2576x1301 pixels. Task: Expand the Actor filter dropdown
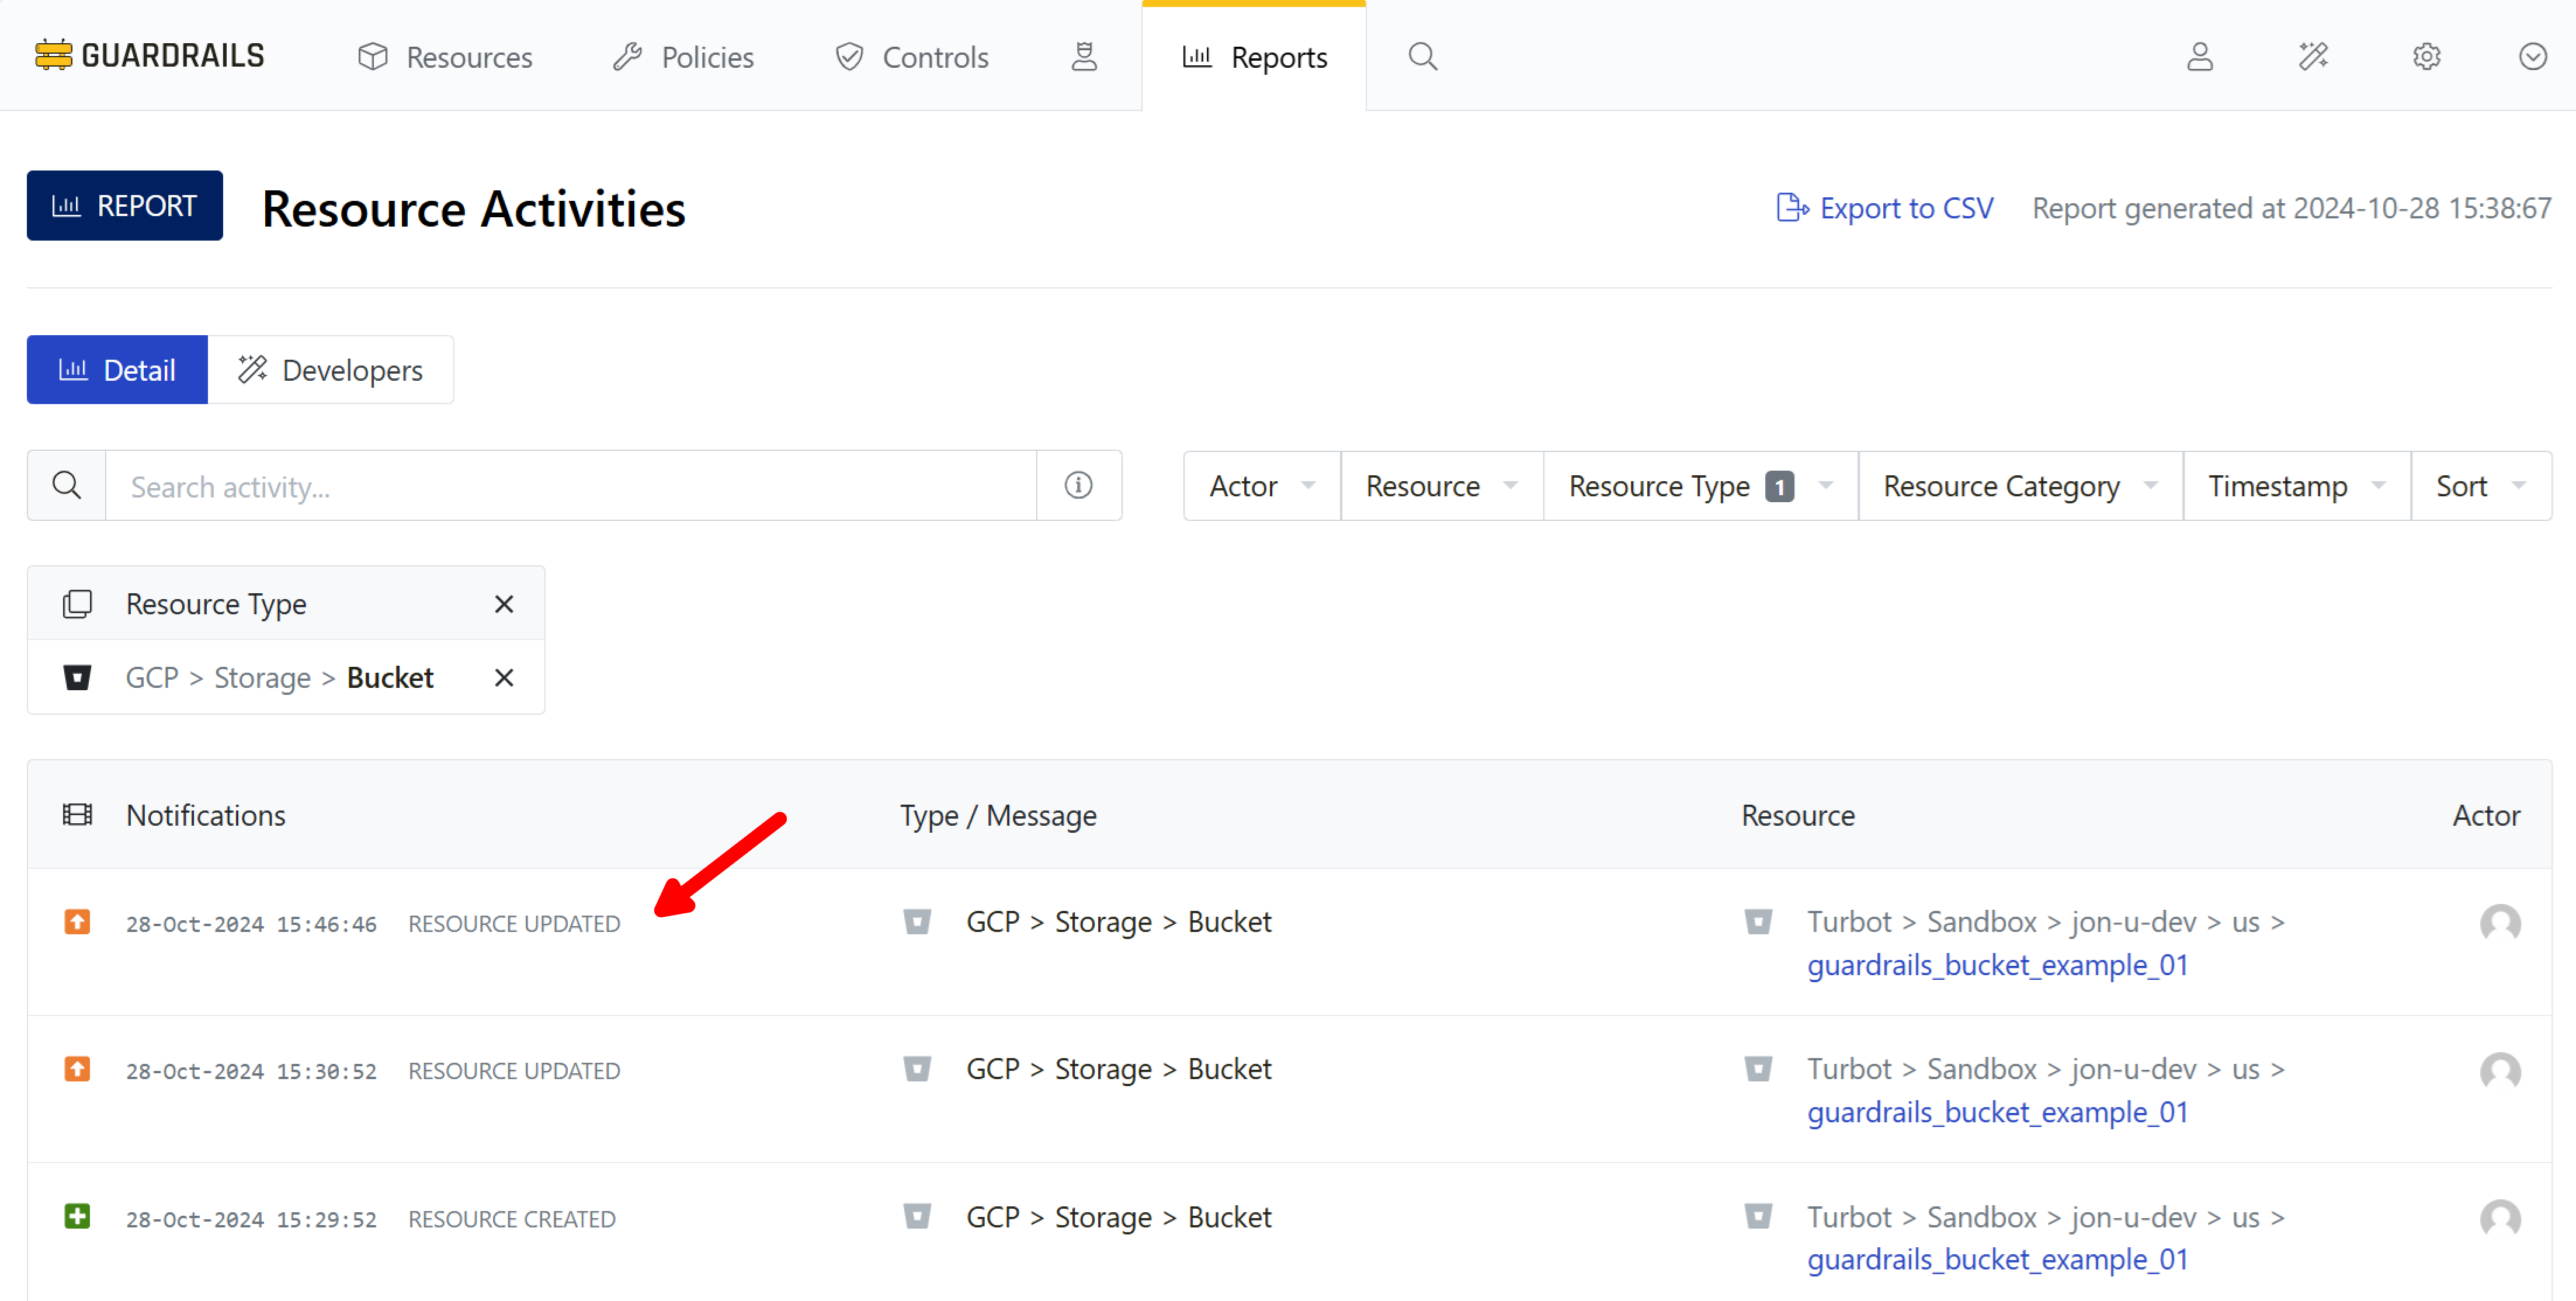pos(1261,486)
